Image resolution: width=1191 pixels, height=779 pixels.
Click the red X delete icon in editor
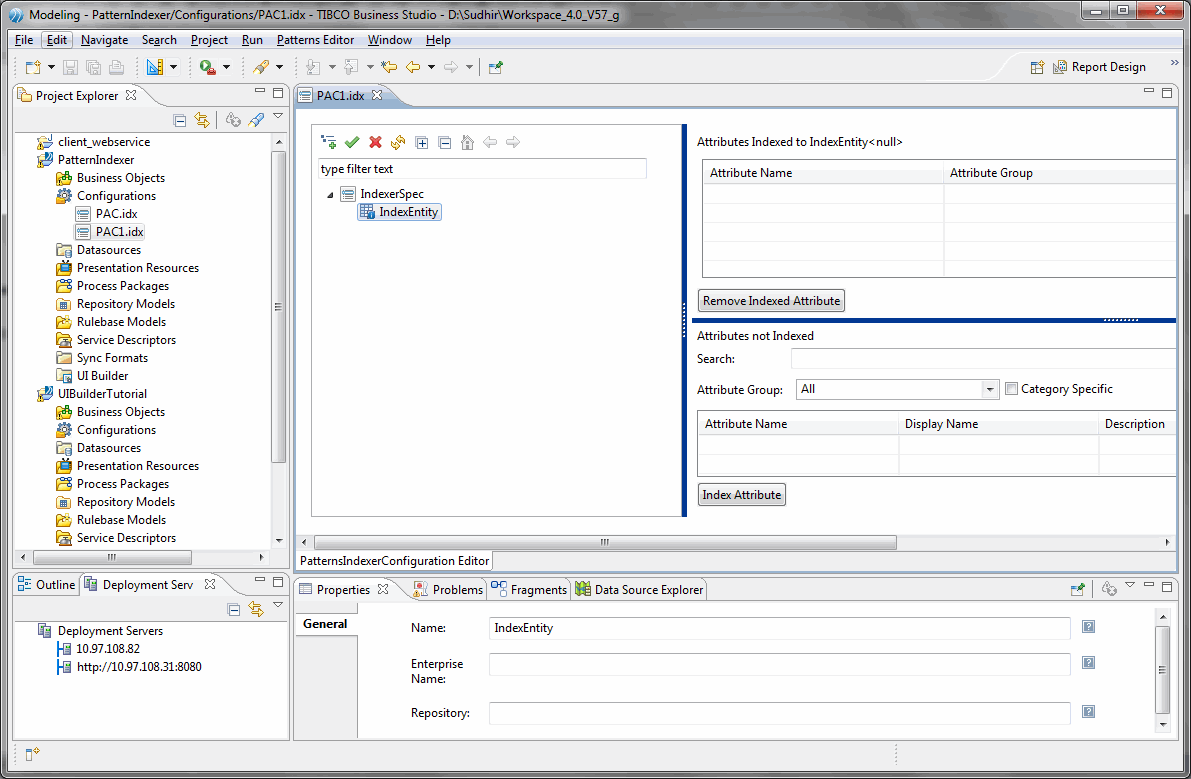click(375, 142)
